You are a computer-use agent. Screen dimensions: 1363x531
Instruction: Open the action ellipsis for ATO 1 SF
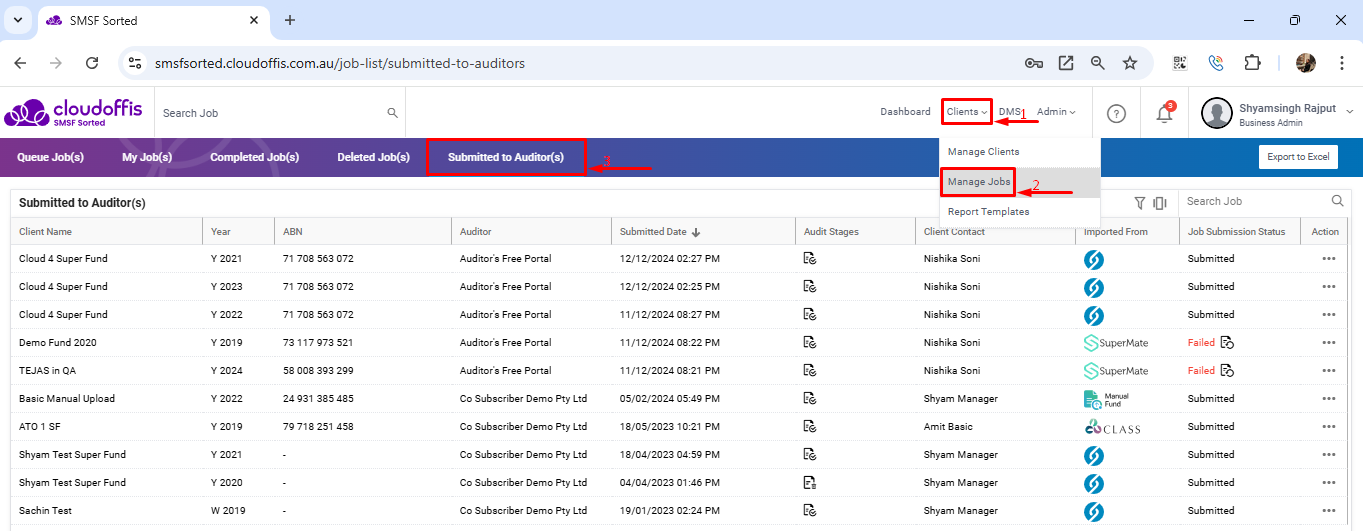[x=1329, y=426]
